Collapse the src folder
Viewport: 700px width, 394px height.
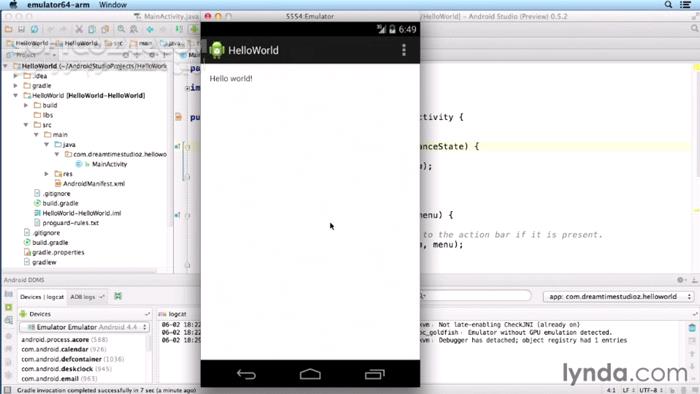26,125
